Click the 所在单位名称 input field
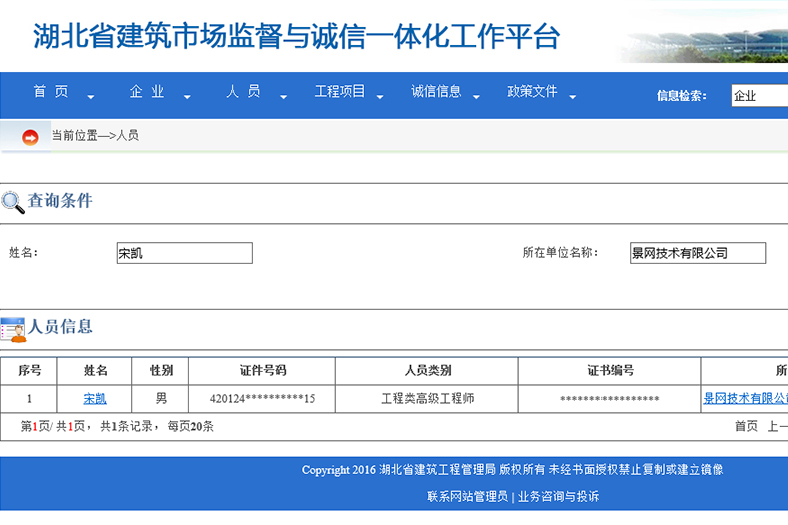 [697, 253]
